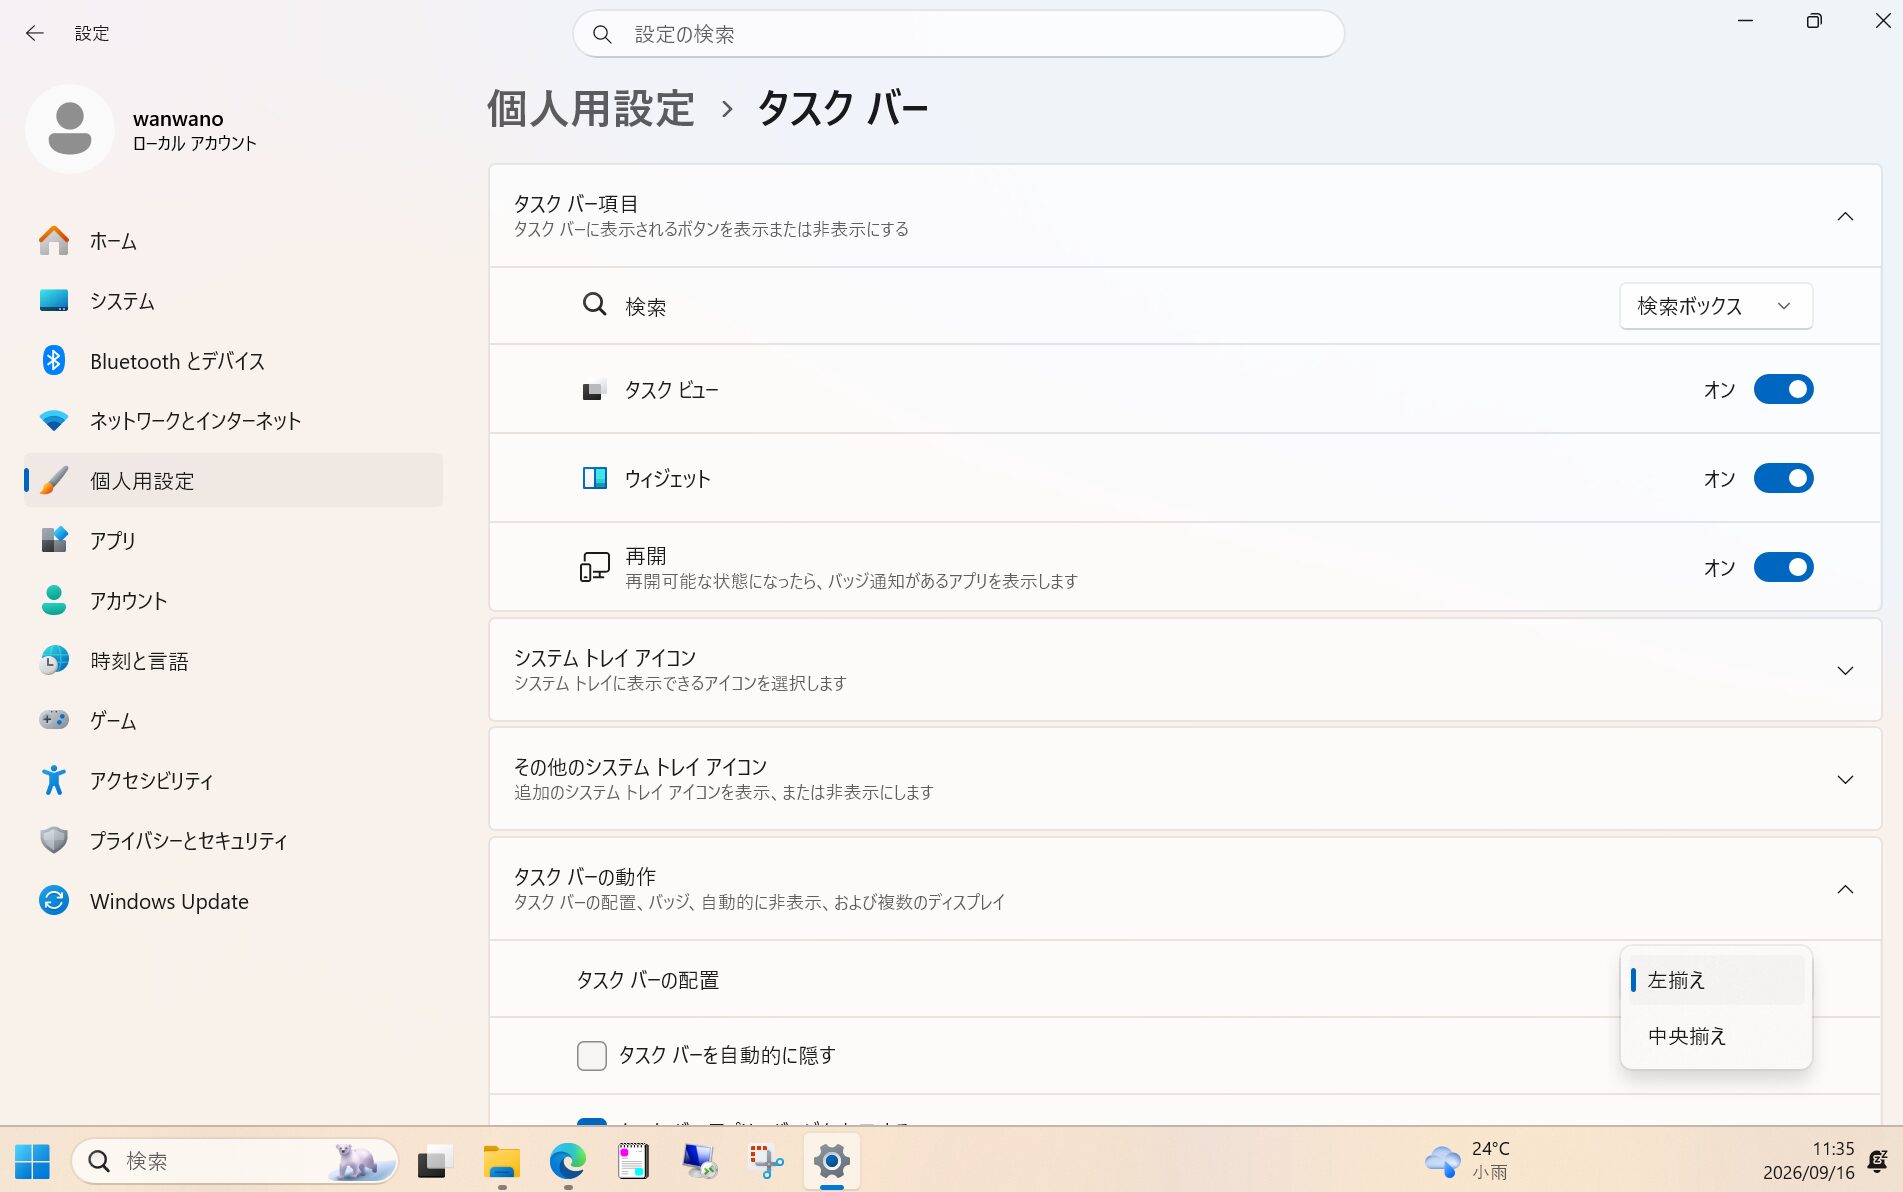Open the weather widget 24°C

[1468, 1161]
